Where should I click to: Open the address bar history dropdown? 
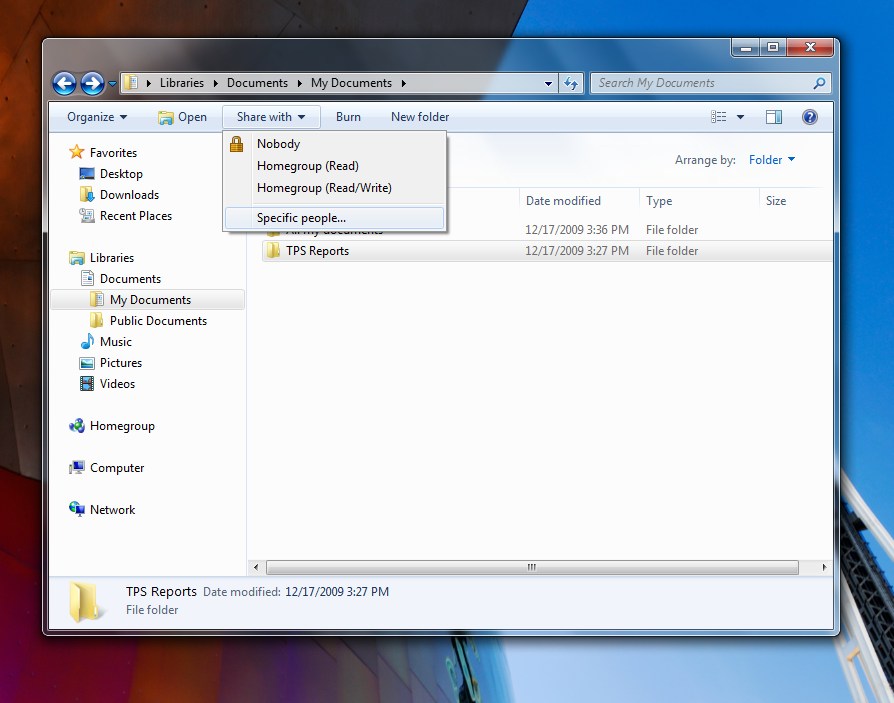[548, 83]
